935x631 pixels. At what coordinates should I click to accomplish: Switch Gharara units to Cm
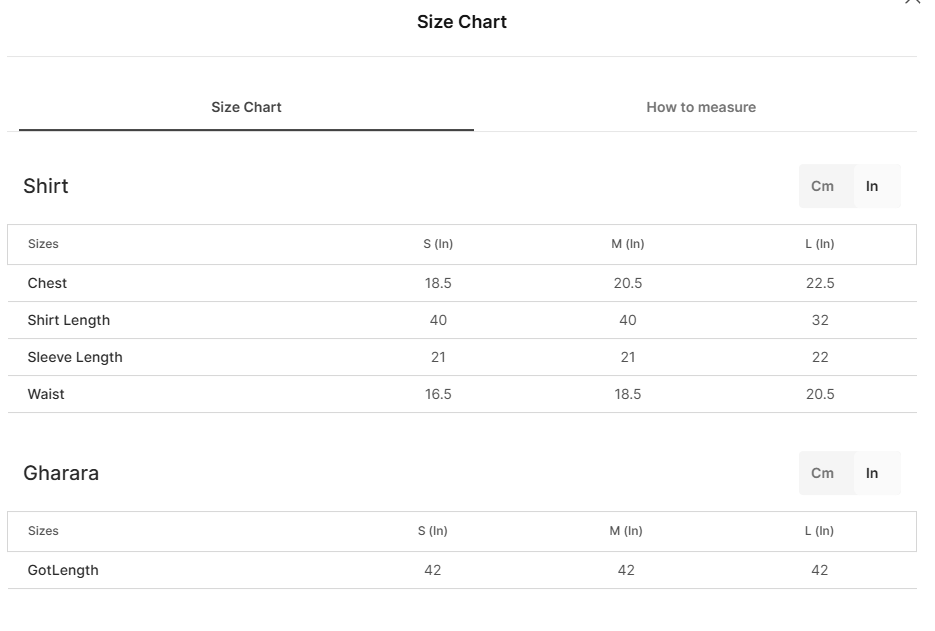[x=822, y=473]
